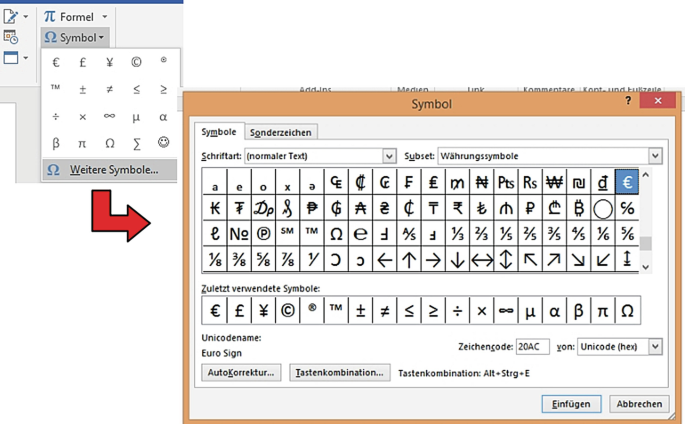Viewport: 685px width, 424px height.
Task: Insert the sigma sign from Symbol dropdown
Action: pos(136,142)
